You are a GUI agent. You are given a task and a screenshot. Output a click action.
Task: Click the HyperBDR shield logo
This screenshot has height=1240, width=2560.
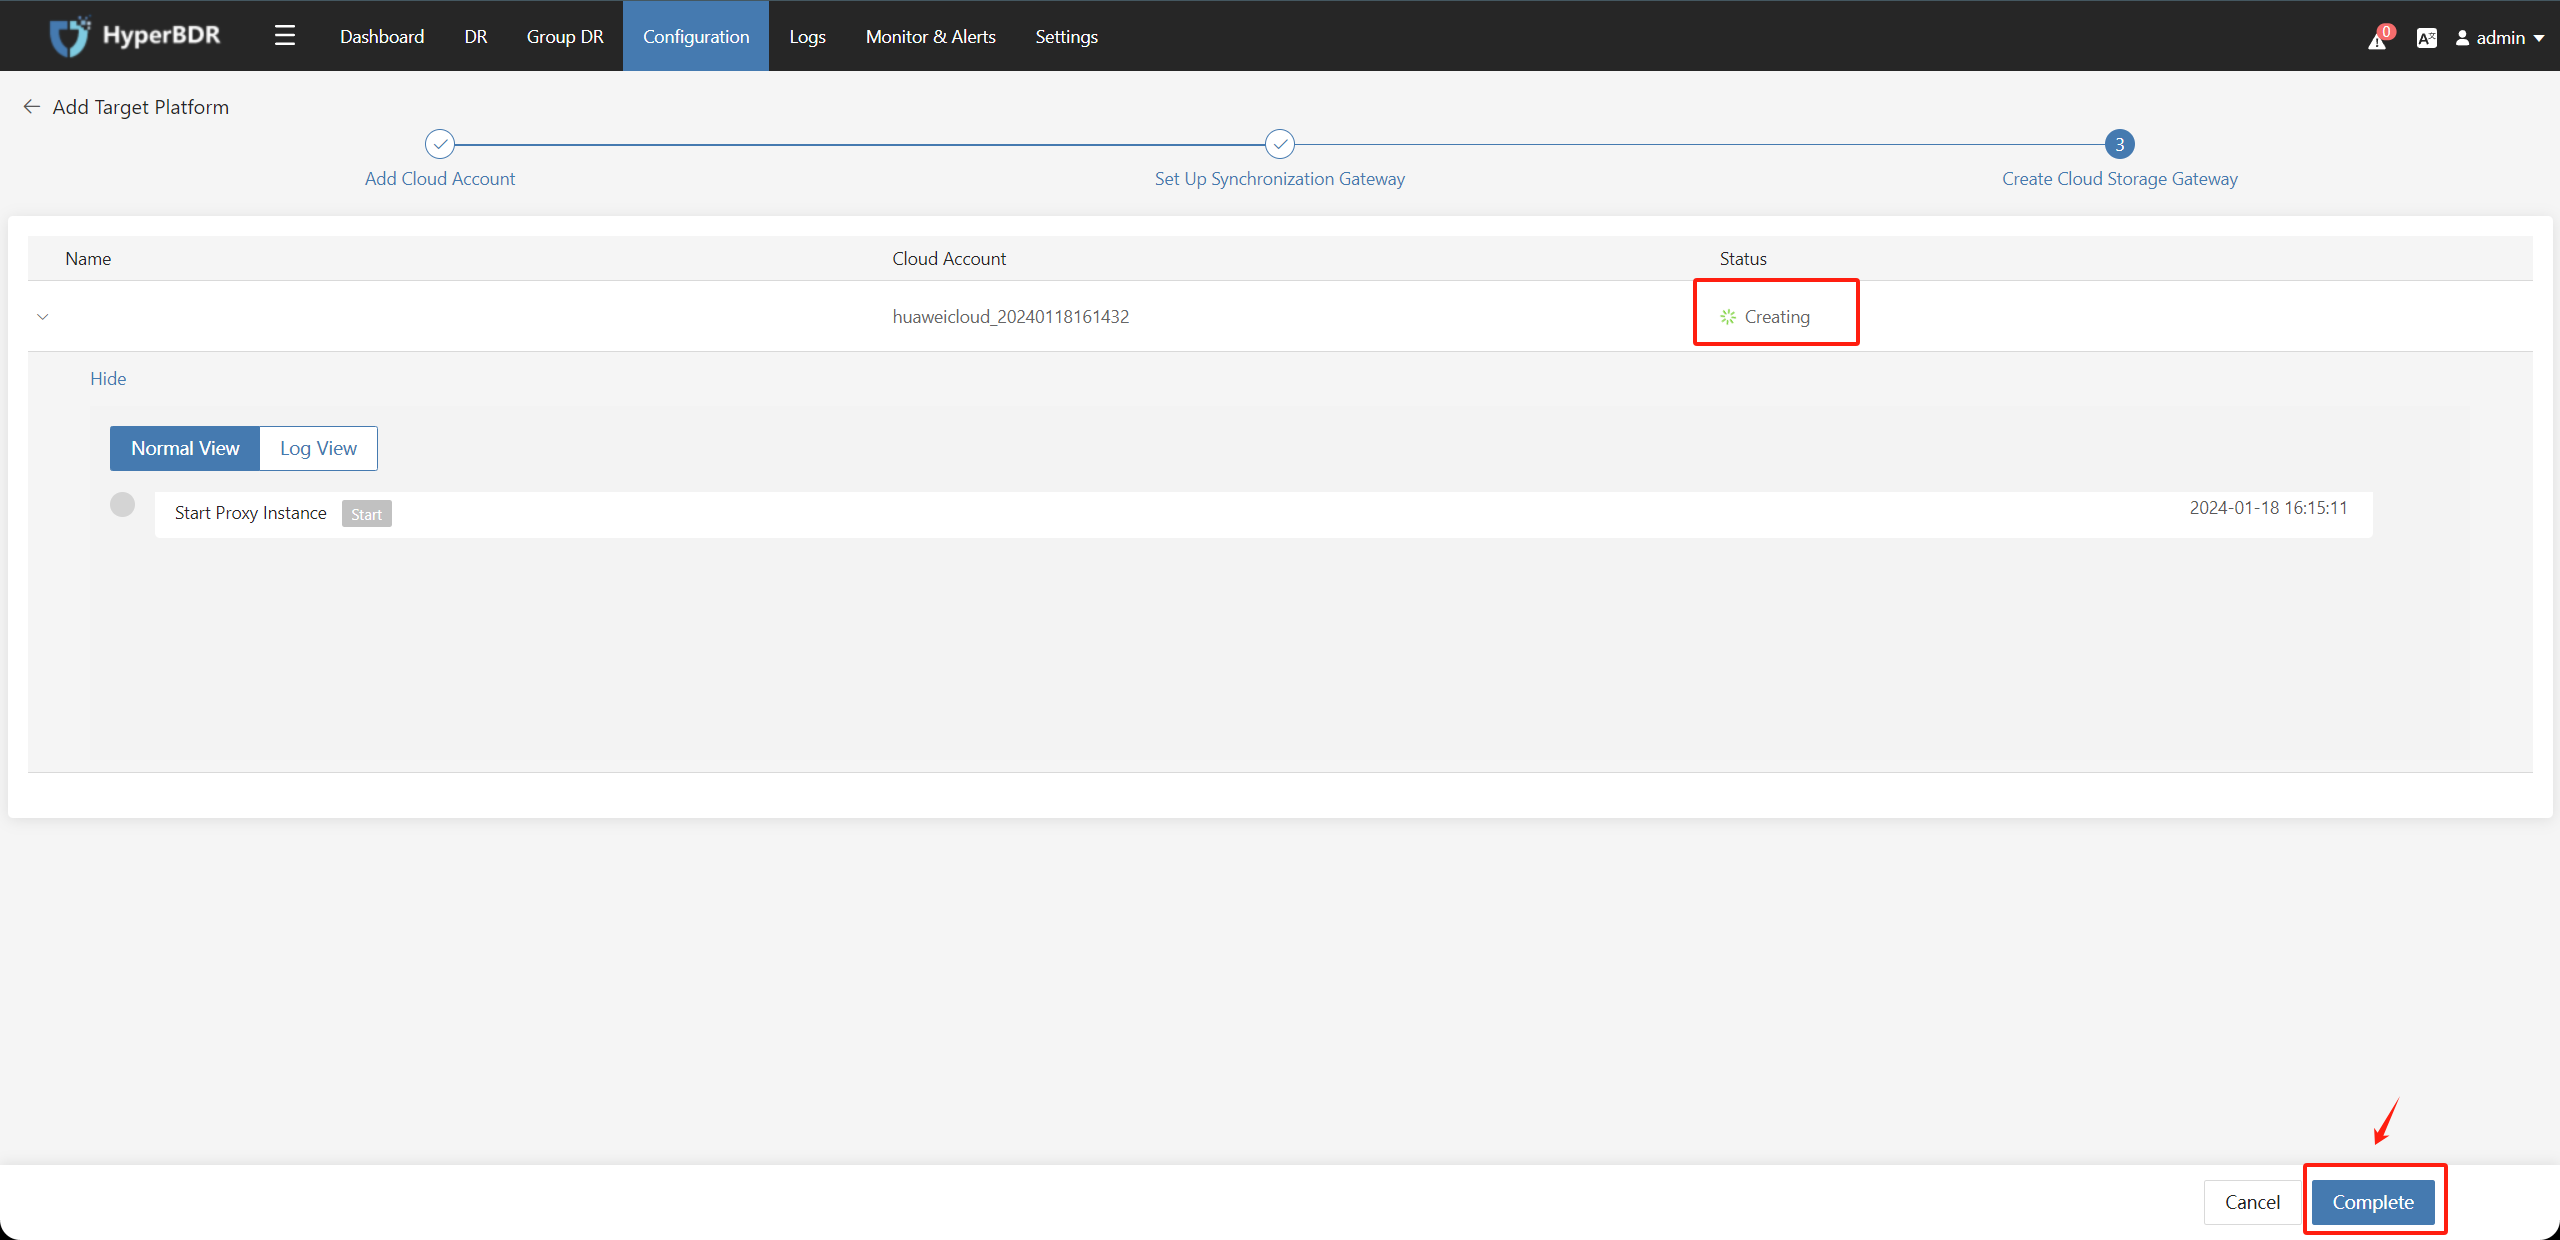(x=70, y=36)
